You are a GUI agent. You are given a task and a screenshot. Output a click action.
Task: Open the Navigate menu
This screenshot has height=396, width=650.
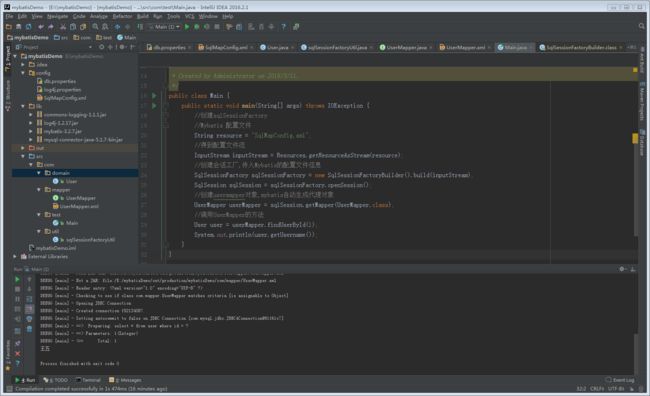pos(57,16)
